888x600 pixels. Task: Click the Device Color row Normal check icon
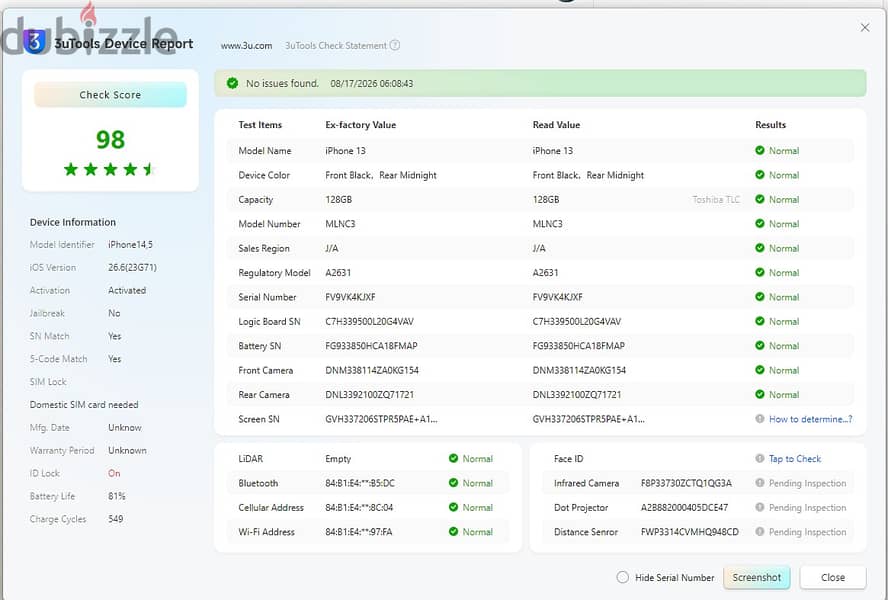[760, 175]
